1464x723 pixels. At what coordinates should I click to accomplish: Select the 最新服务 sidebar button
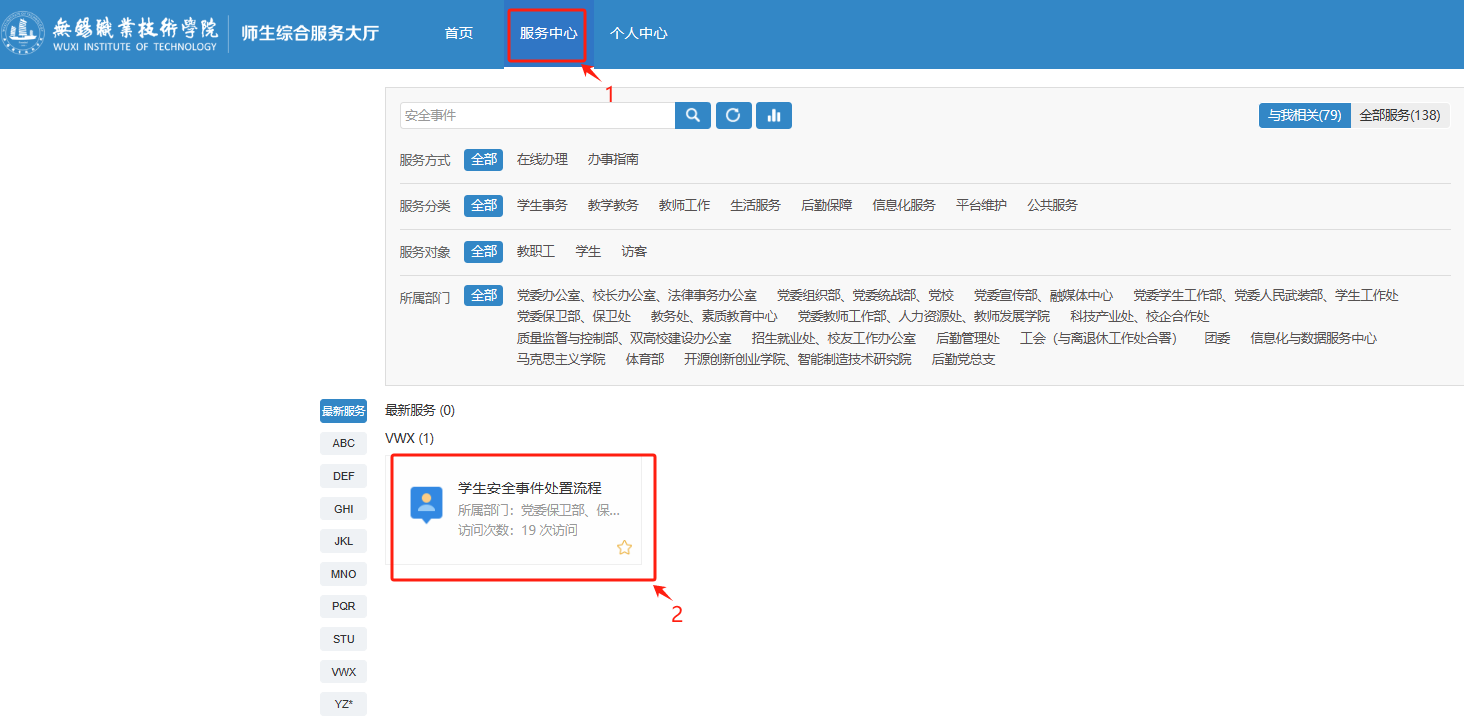[343, 411]
